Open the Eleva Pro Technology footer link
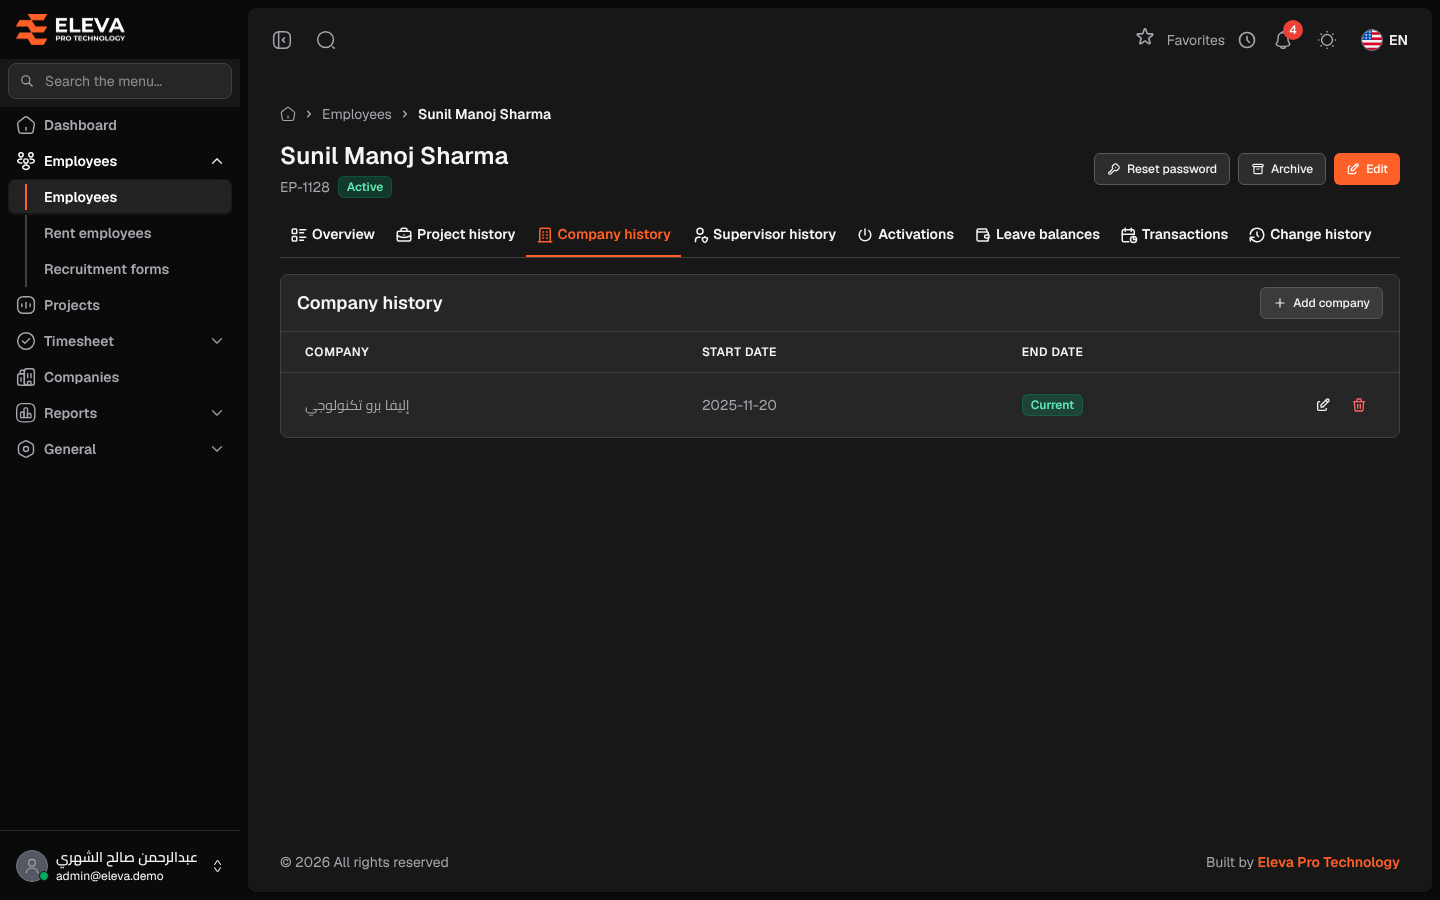Viewport: 1440px width, 900px height. (1328, 862)
